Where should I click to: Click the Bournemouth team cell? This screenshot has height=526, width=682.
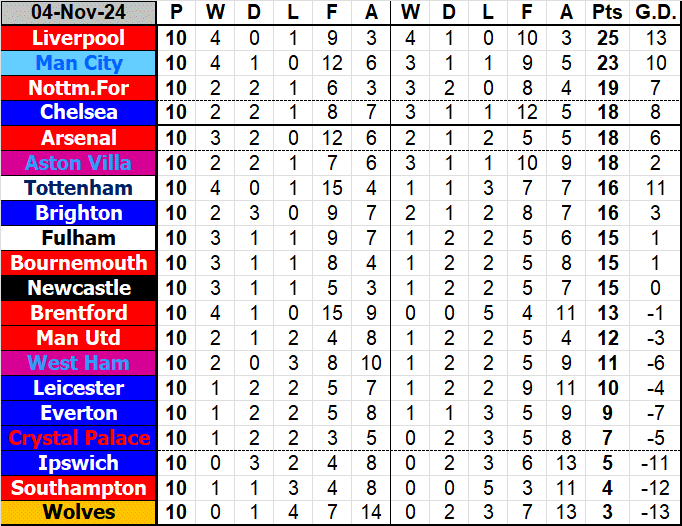(79, 263)
